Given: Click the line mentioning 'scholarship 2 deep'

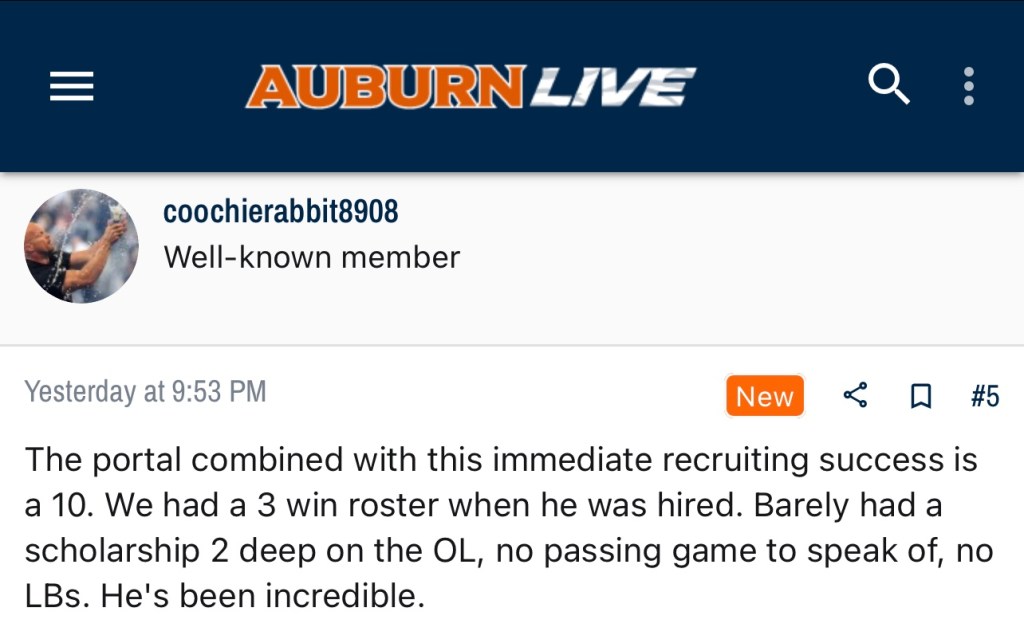Looking at the screenshot, I should [x=200, y=551].
